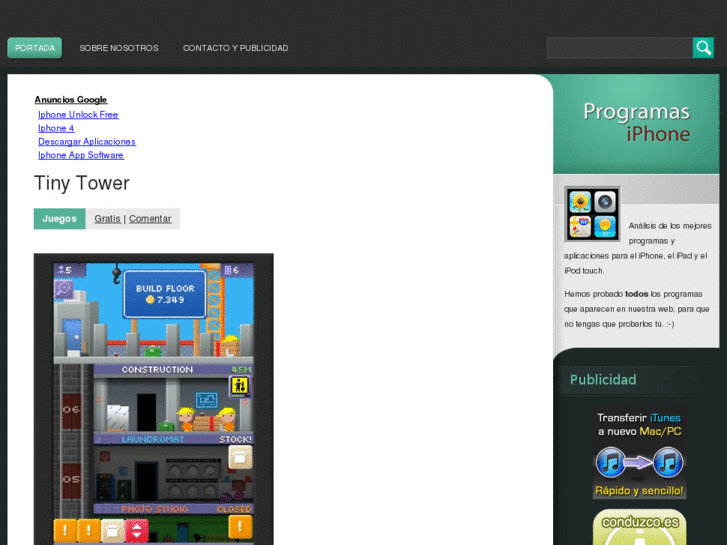Viewport: 727px width, 545px height.
Task: Click the green search magnifier button
Action: coord(703,48)
